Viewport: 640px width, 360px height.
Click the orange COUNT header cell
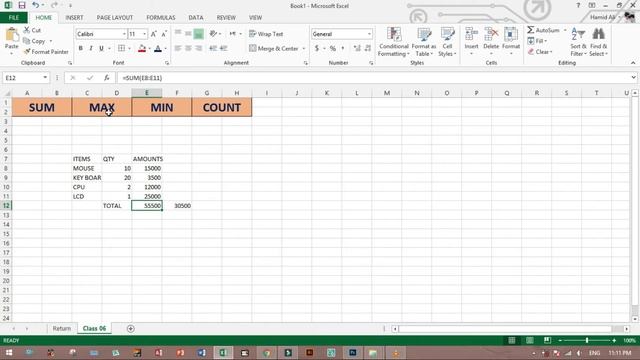[x=222, y=107]
